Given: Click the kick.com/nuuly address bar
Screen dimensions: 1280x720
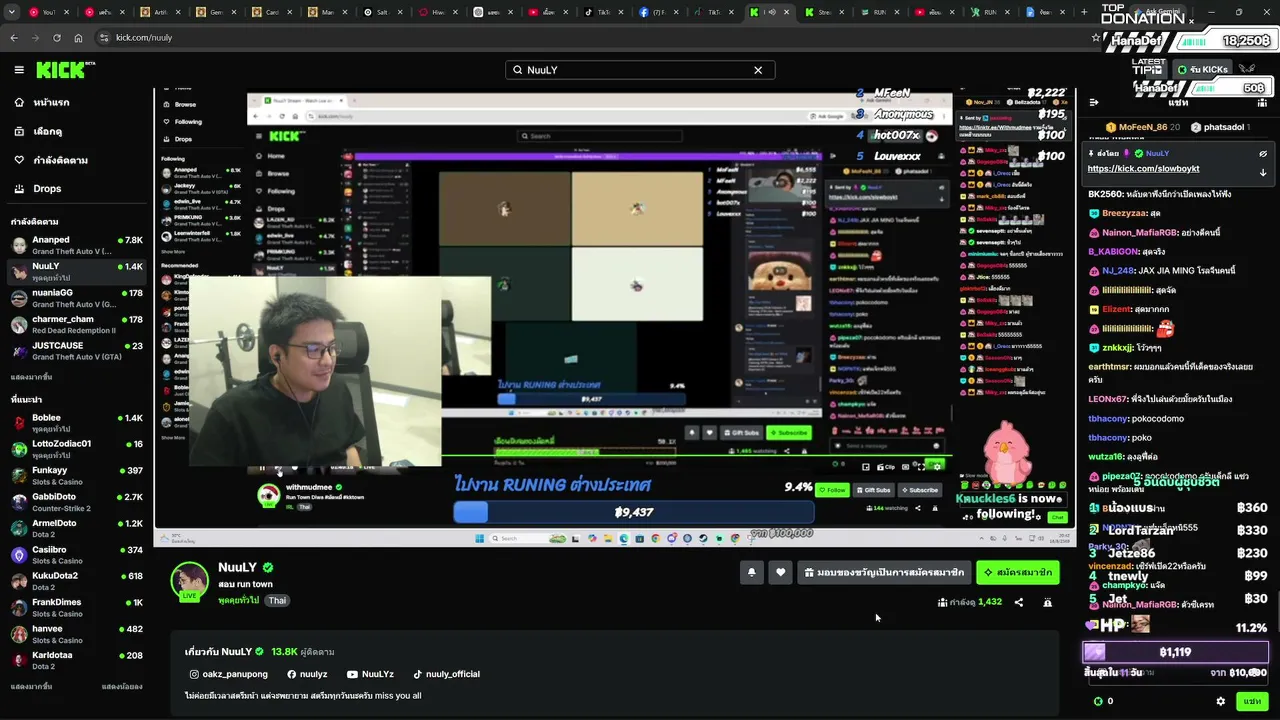Looking at the screenshot, I should point(600,37).
